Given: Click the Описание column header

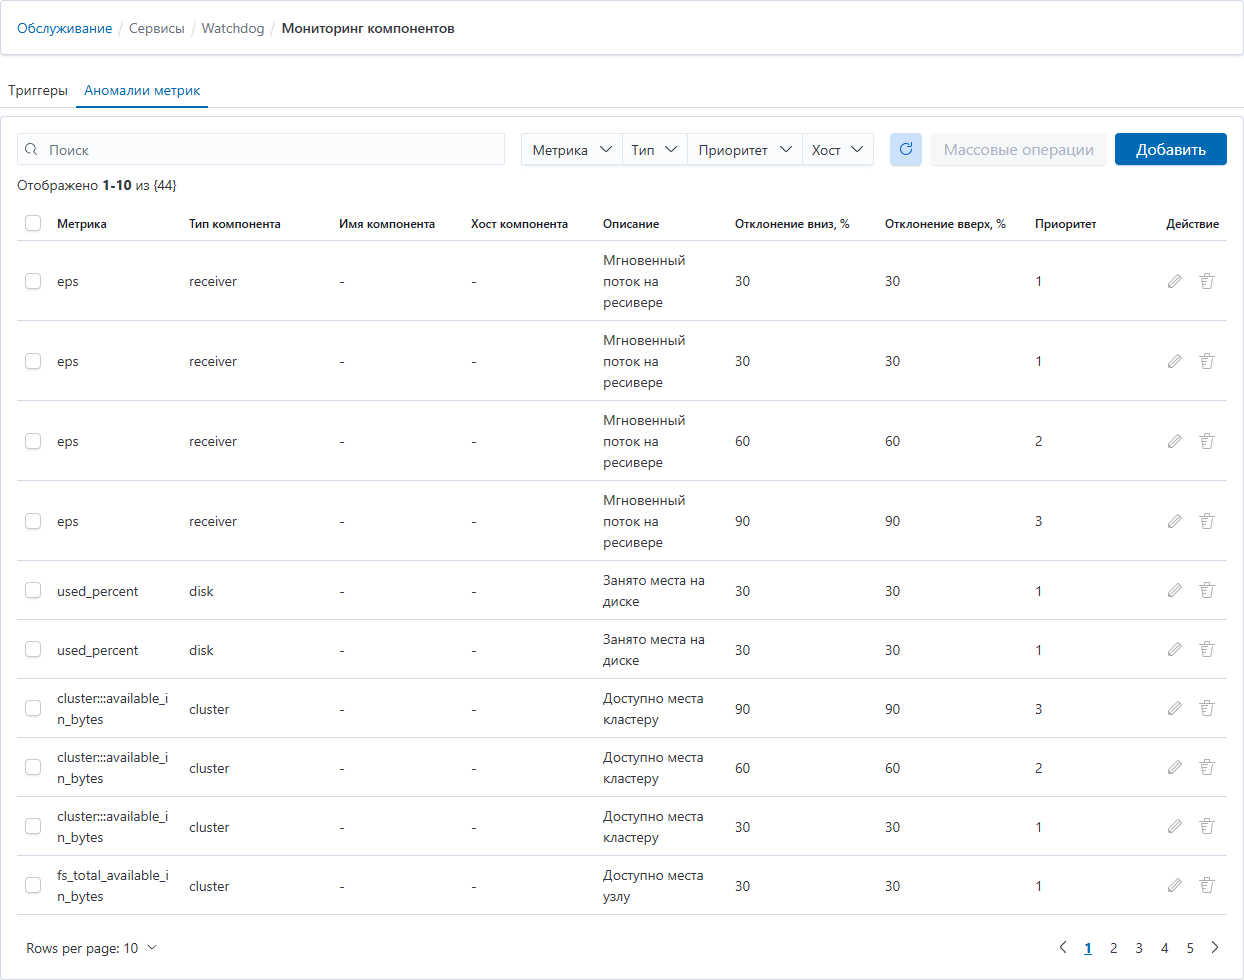Looking at the screenshot, I should pos(631,224).
